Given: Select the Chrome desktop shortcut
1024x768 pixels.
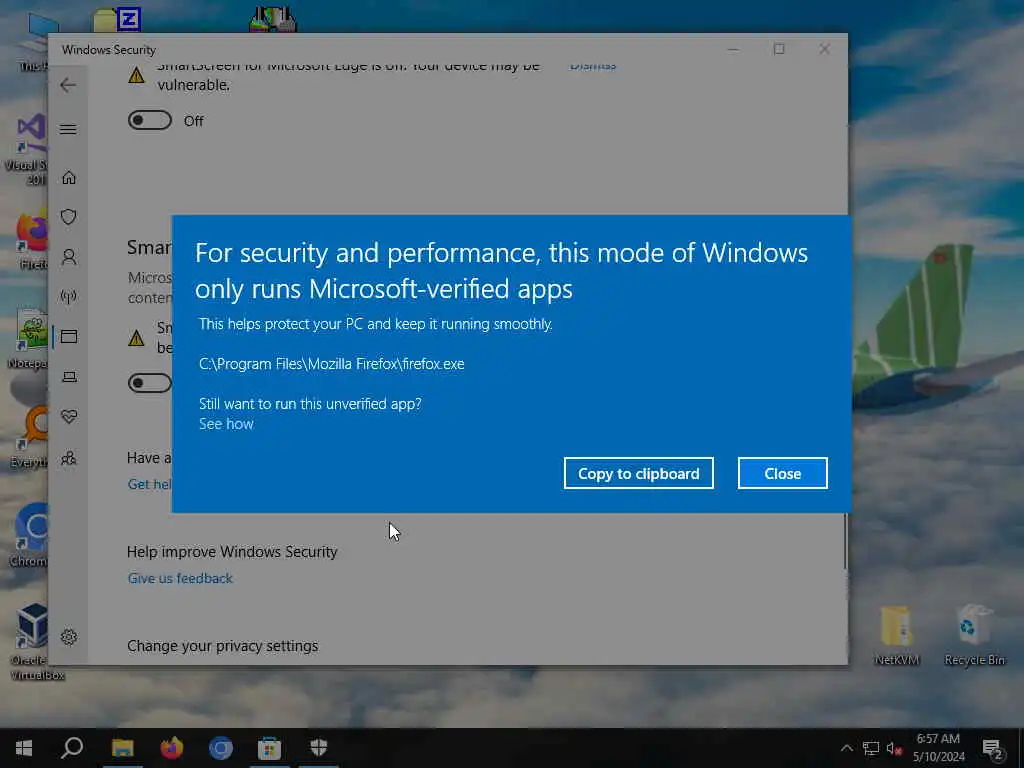Looking at the screenshot, I should (x=31, y=536).
